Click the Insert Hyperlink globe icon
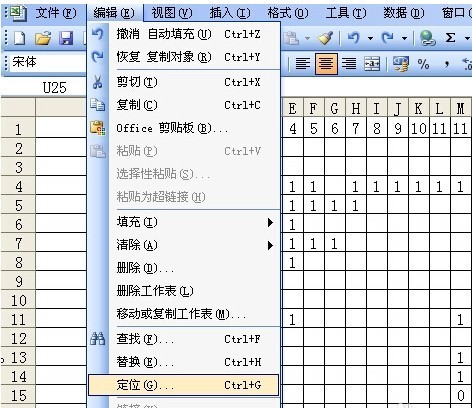Screen dimensions: 472x408 coord(428,38)
